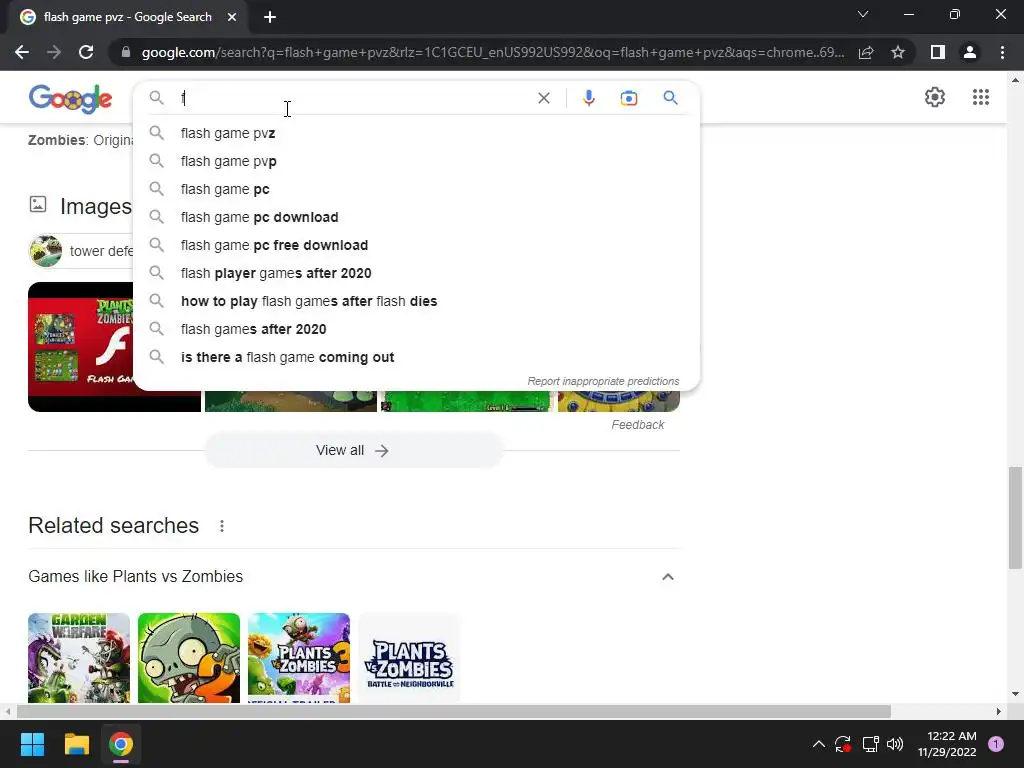Screen dimensions: 1024x768
Task: Start a voice search with the microphone
Action: point(588,98)
